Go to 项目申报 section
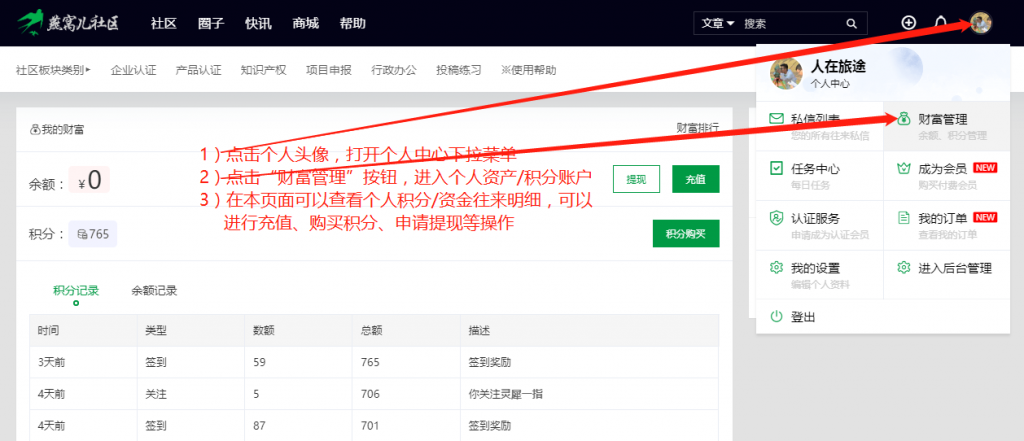1024x441 pixels. 328,70
